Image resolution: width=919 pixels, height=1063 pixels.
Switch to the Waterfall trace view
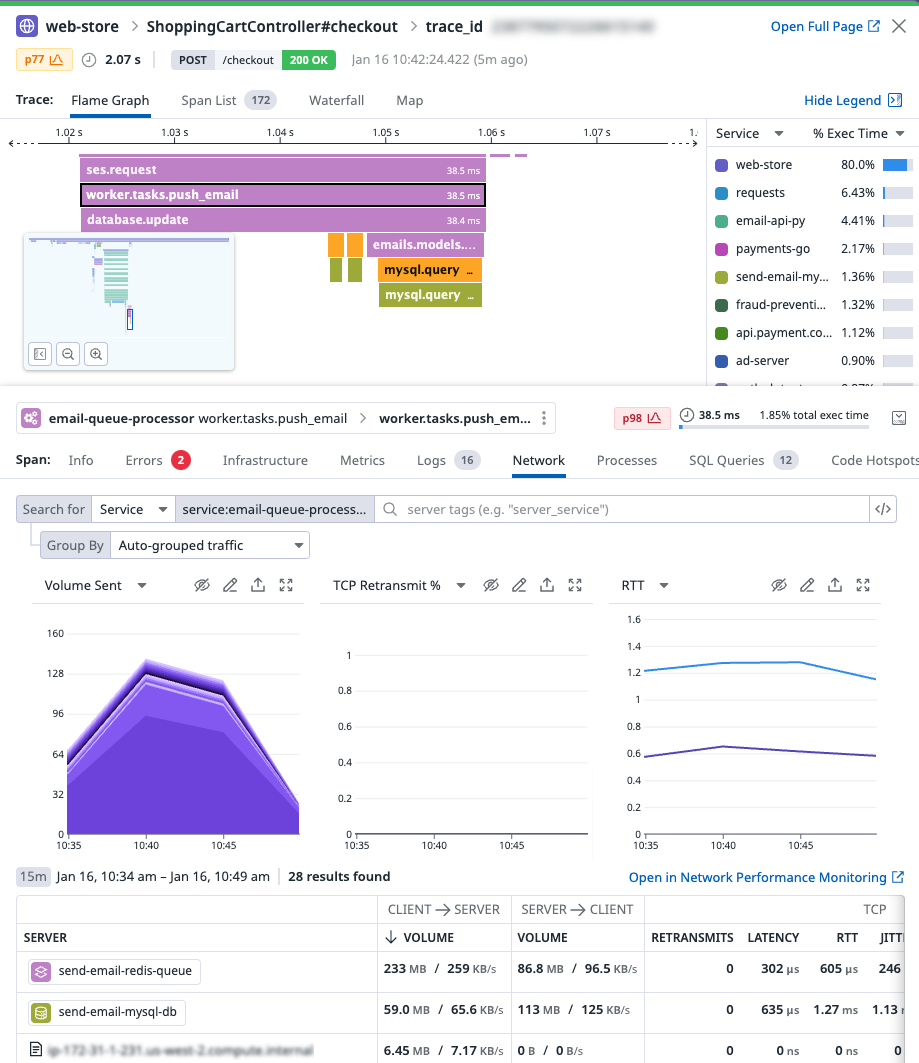pyautogui.click(x=336, y=100)
